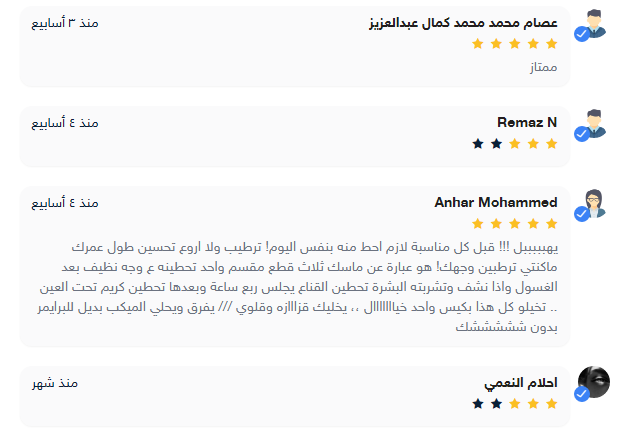
Task: Click the review text ممتاز
Action: point(541,67)
